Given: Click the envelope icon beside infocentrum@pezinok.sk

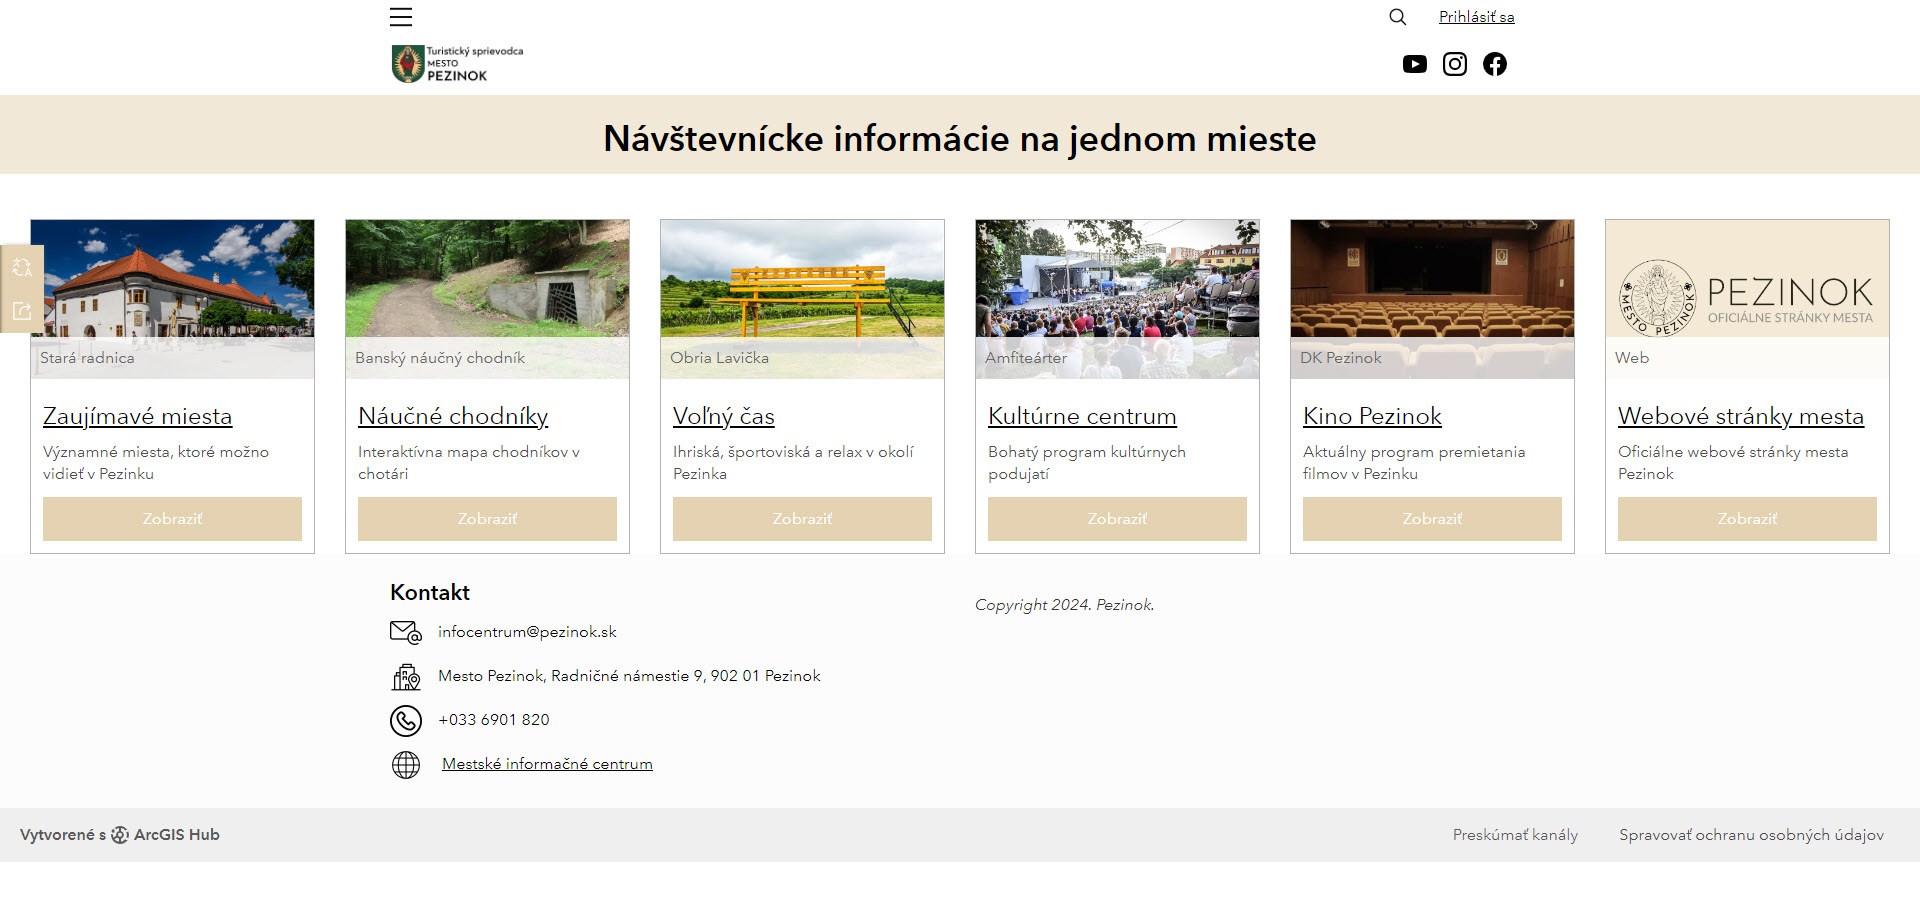Looking at the screenshot, I should pos(404,631).
